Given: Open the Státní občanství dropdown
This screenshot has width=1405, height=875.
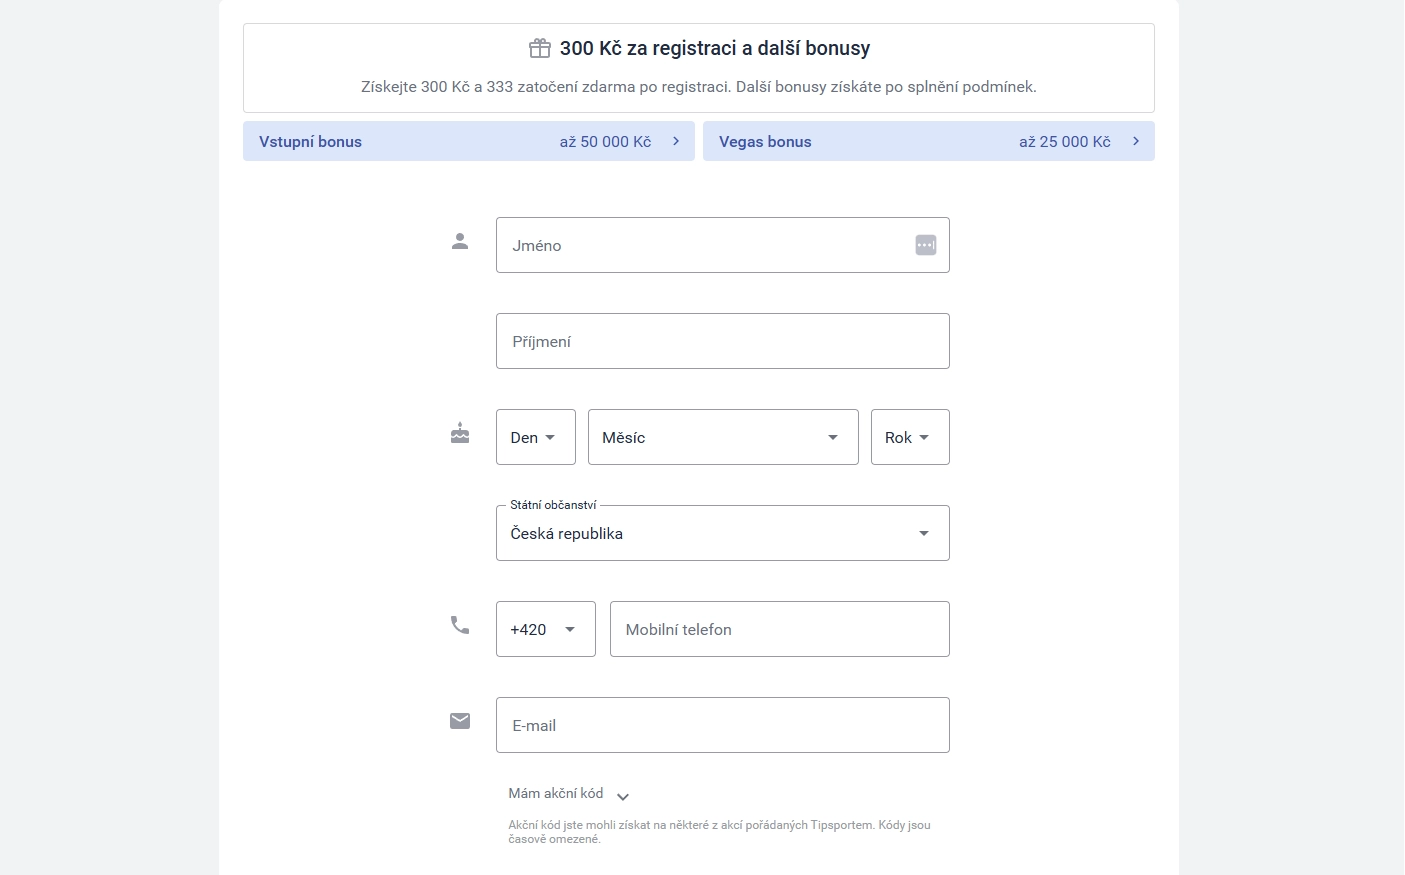Looking at the screenshot, I should point(723,533).
